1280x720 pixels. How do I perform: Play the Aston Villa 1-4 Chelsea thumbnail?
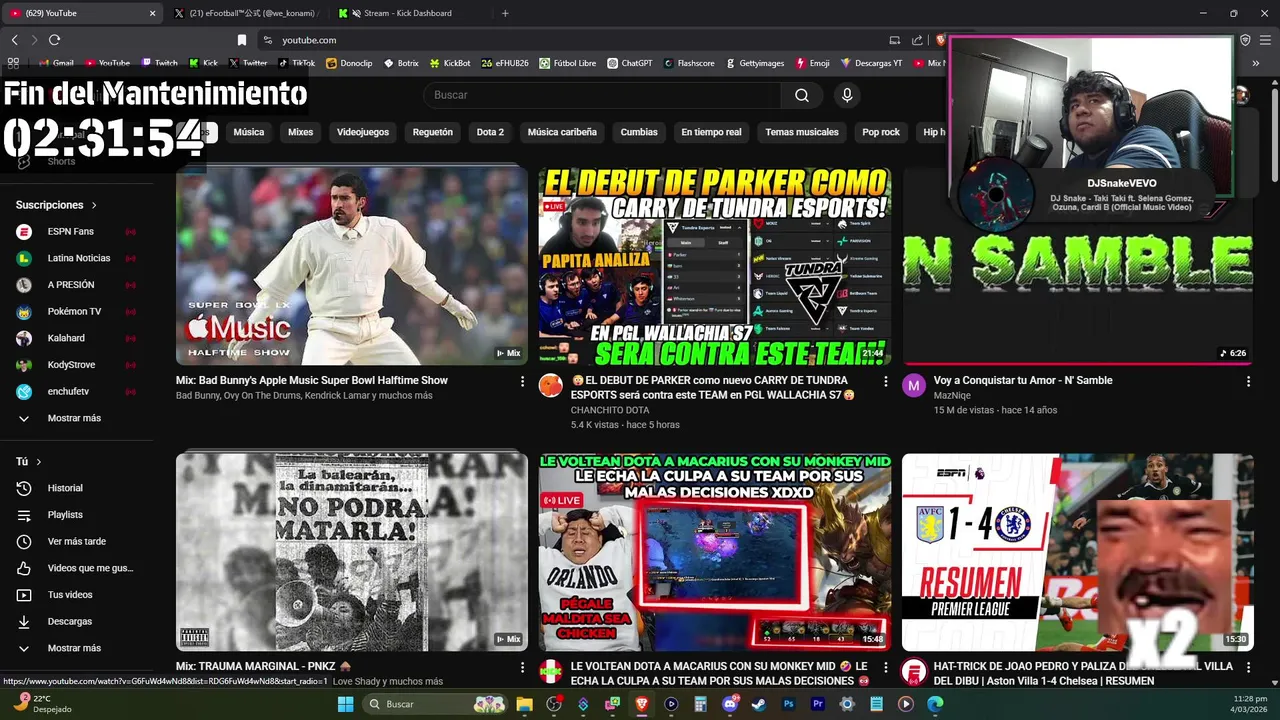1077,552
